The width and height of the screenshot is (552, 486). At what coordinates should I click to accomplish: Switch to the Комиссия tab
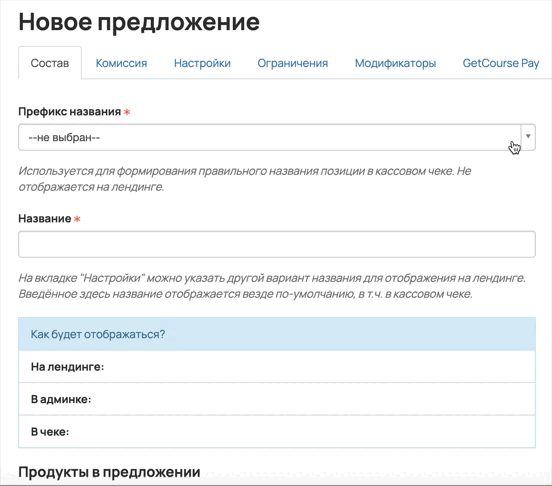[121, 63]
